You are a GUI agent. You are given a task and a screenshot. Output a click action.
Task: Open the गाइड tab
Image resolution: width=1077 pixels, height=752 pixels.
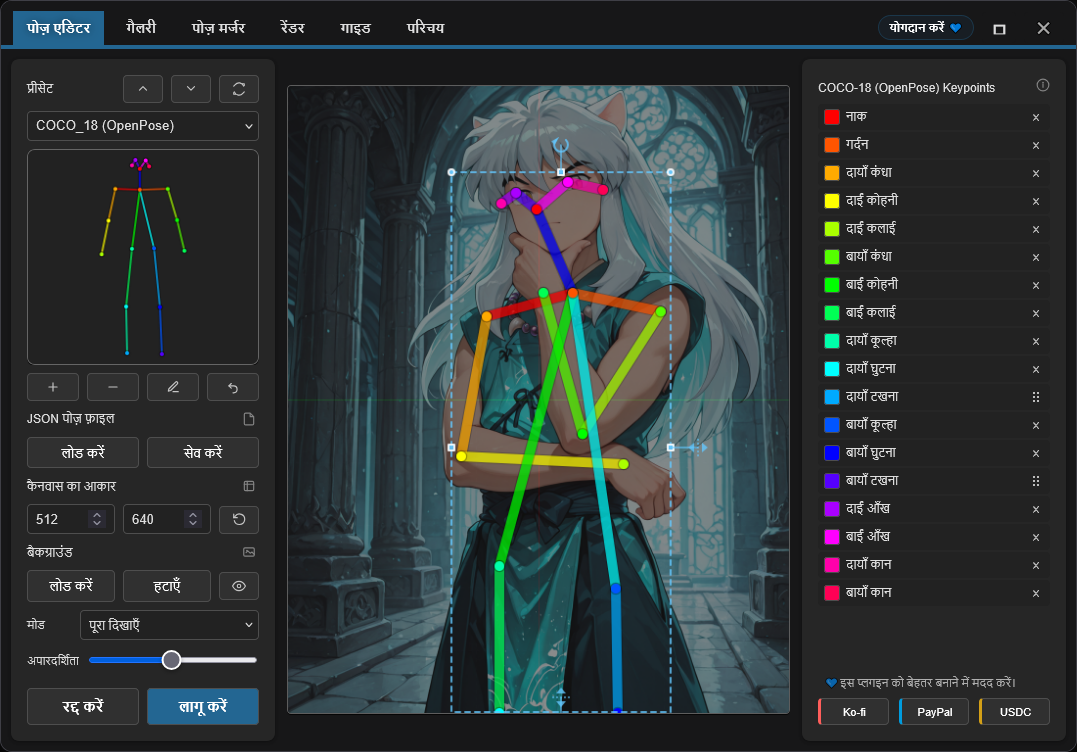tap(355, 28)
